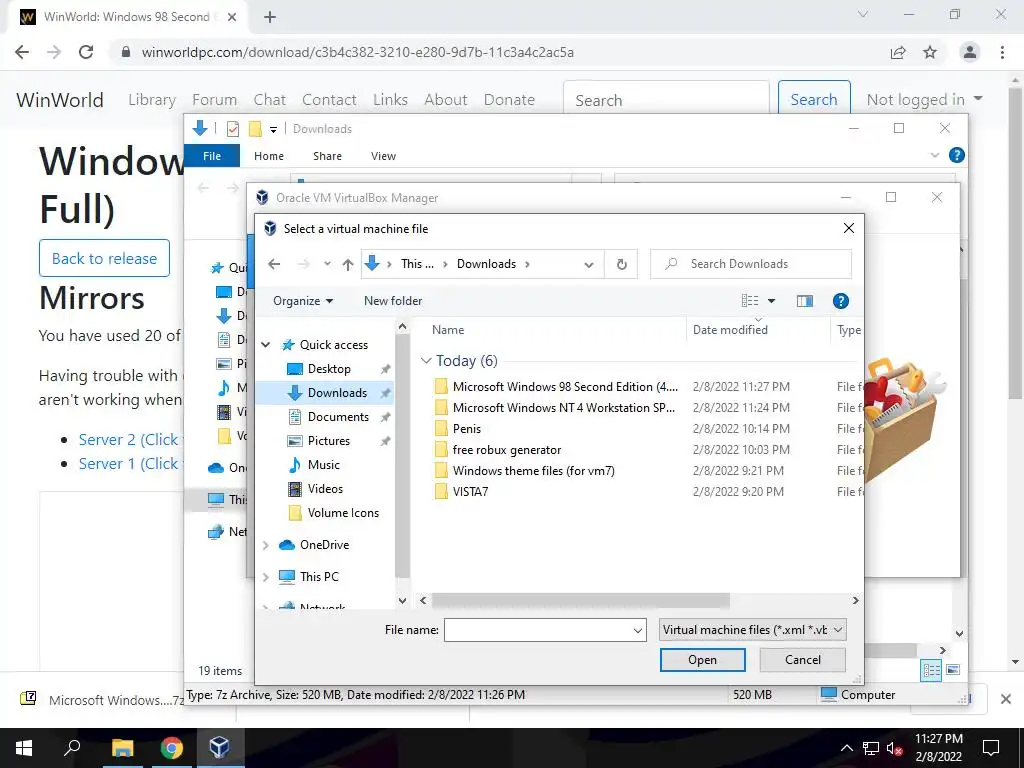Open Share tab in Downloads Explorer window
This screenshot has width=1024, height=768.
[327, 156]
